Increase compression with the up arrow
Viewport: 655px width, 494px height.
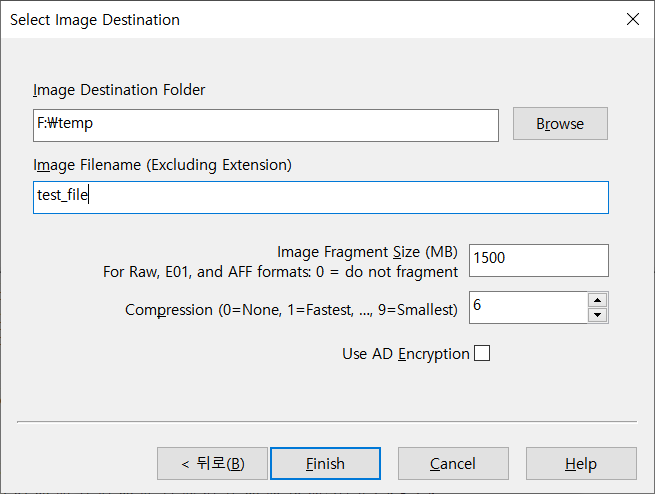pos(598,300)
